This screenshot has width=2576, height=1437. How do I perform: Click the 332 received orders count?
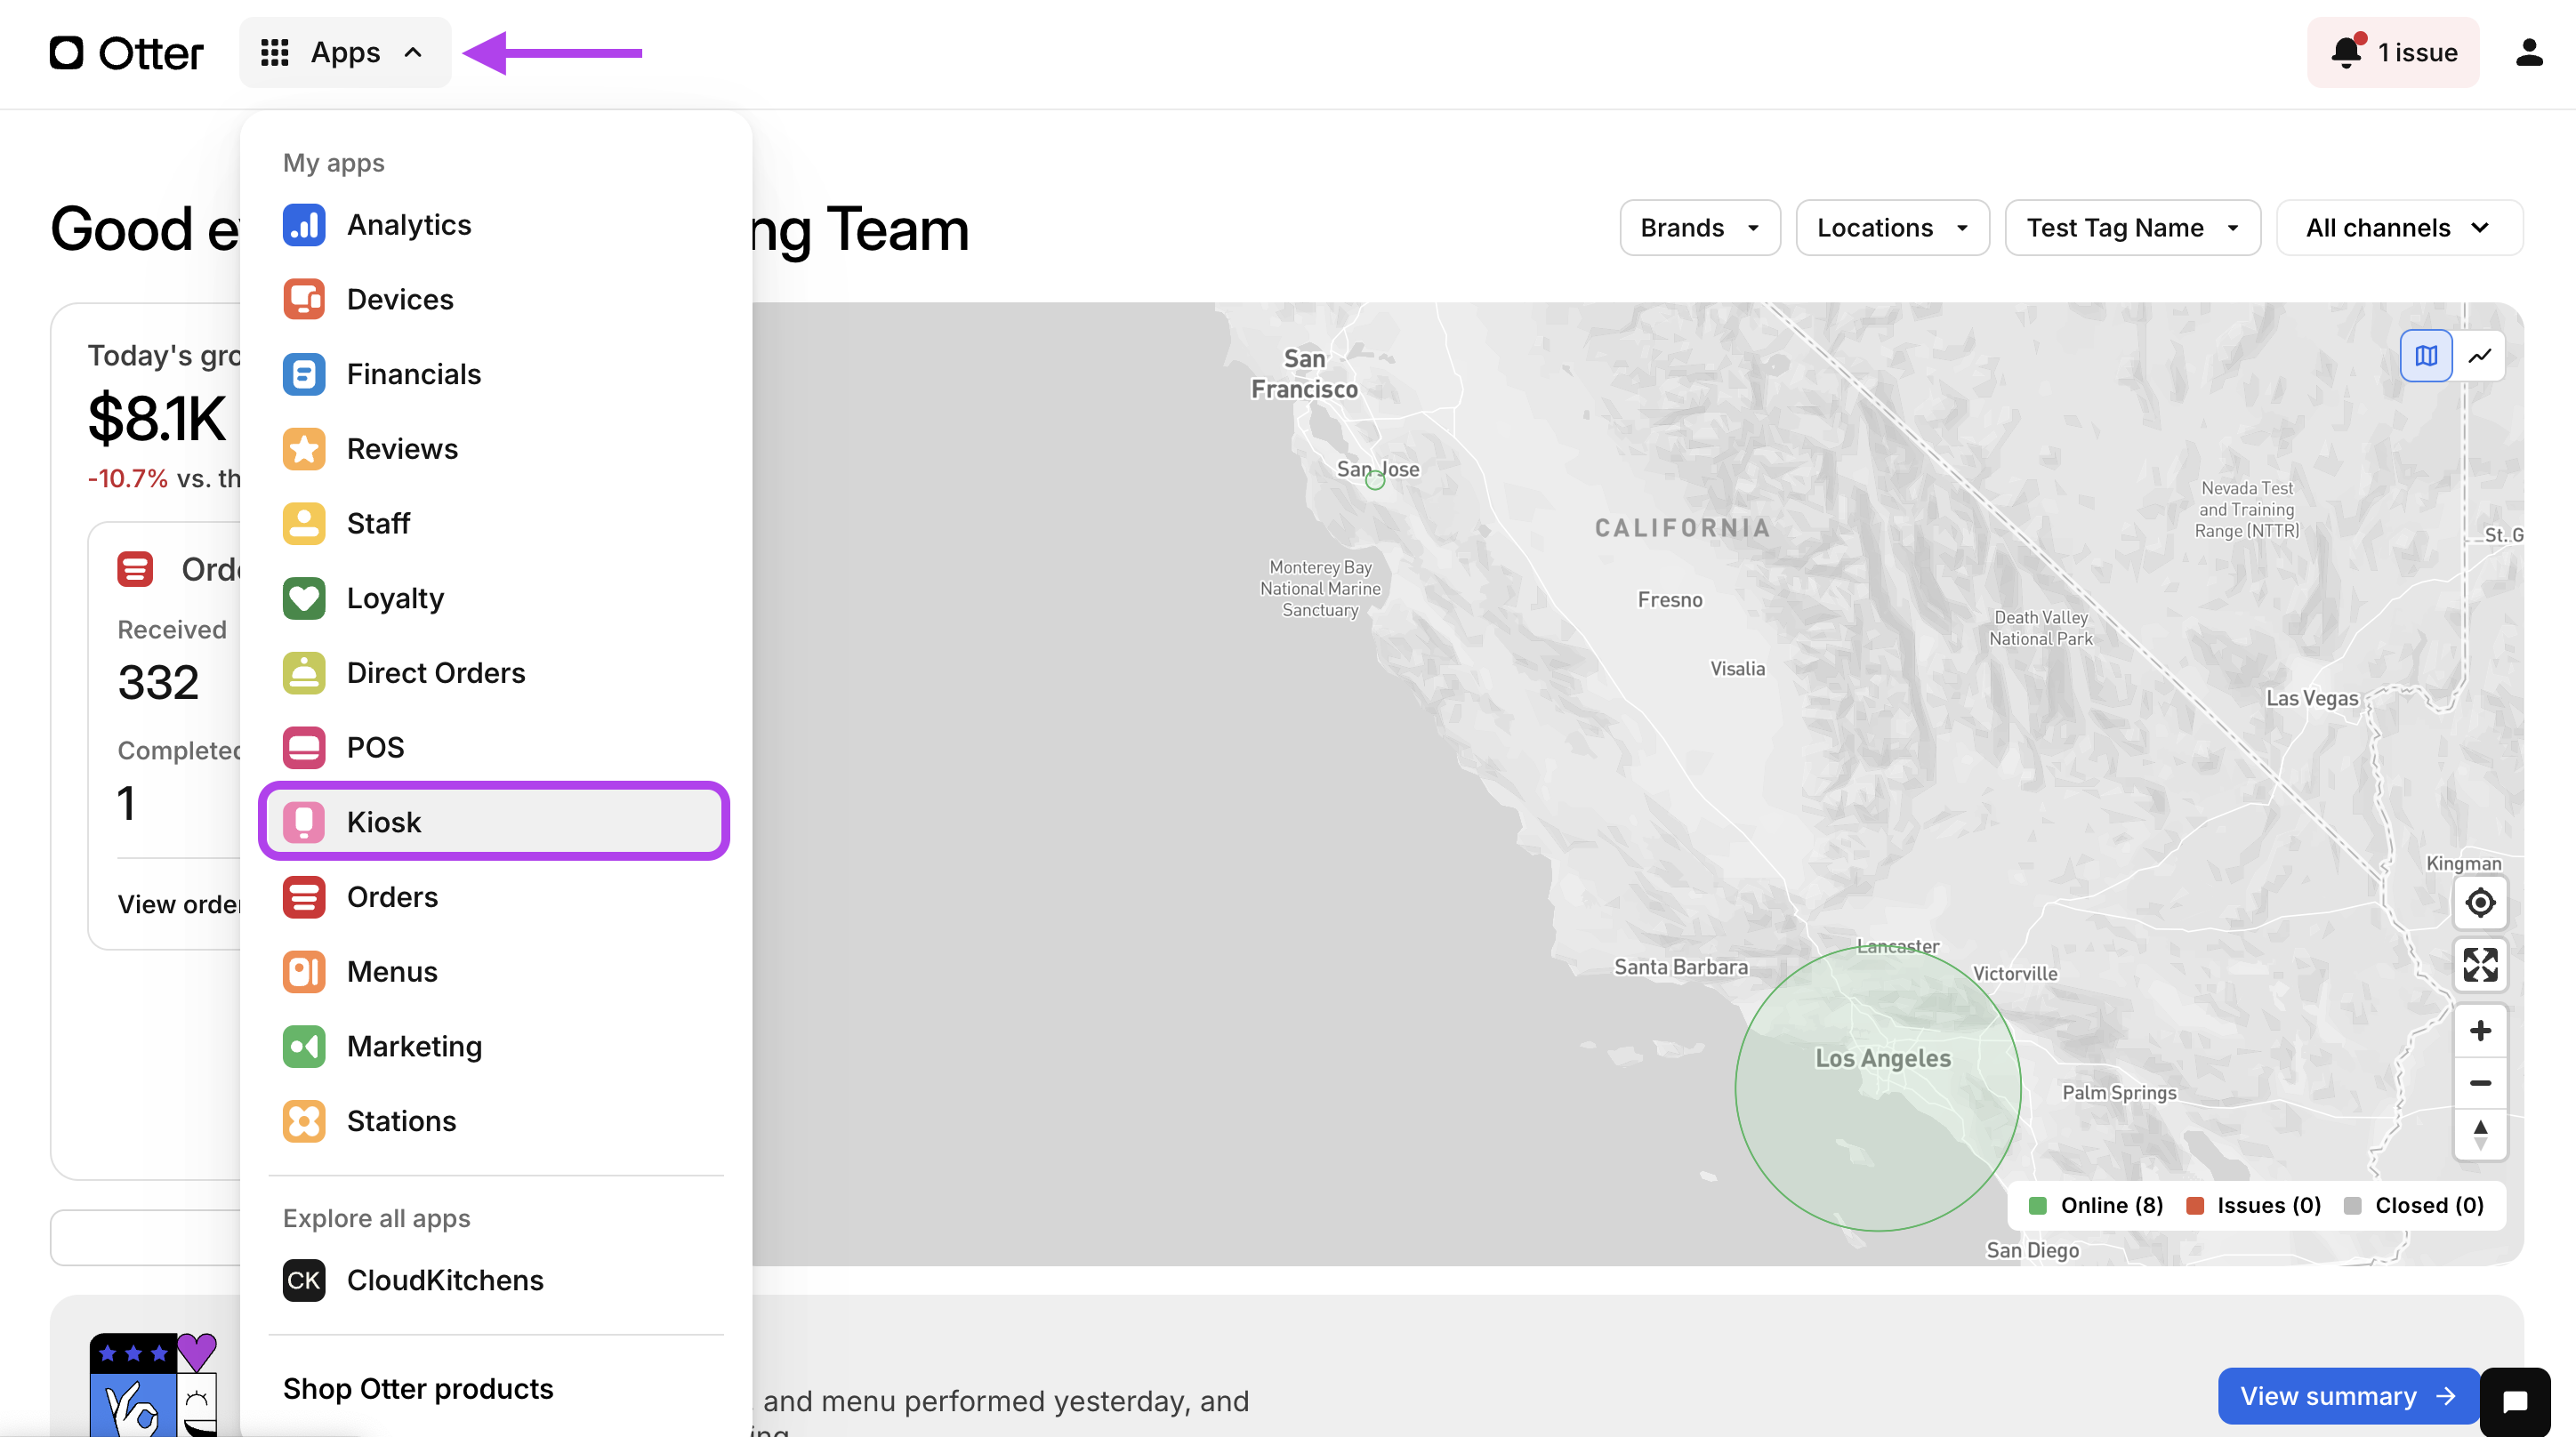(158, 683)
